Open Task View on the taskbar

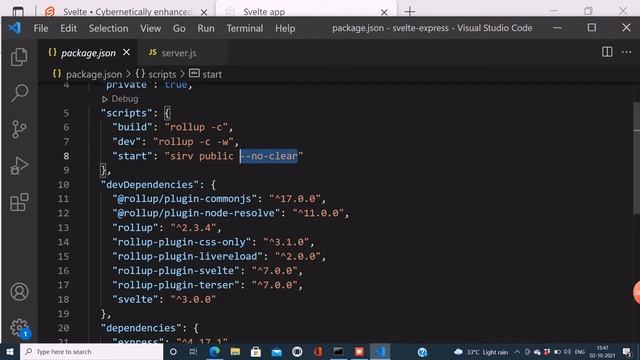pos(193,351)
